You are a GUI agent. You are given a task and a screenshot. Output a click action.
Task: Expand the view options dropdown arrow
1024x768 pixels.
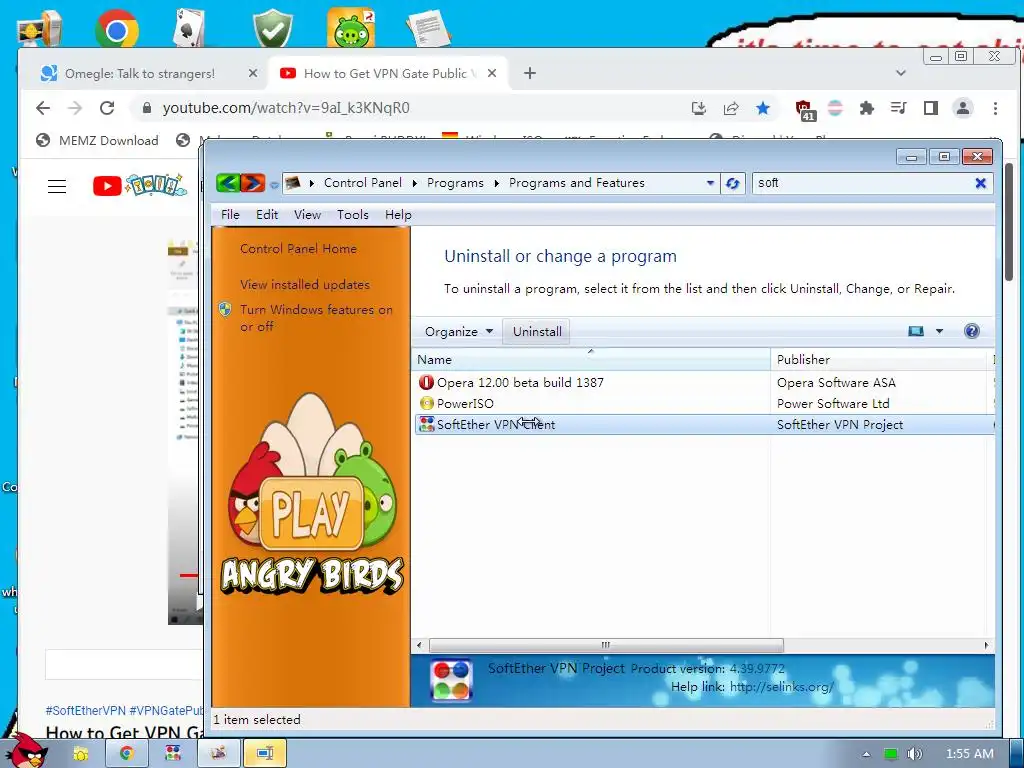939,331
